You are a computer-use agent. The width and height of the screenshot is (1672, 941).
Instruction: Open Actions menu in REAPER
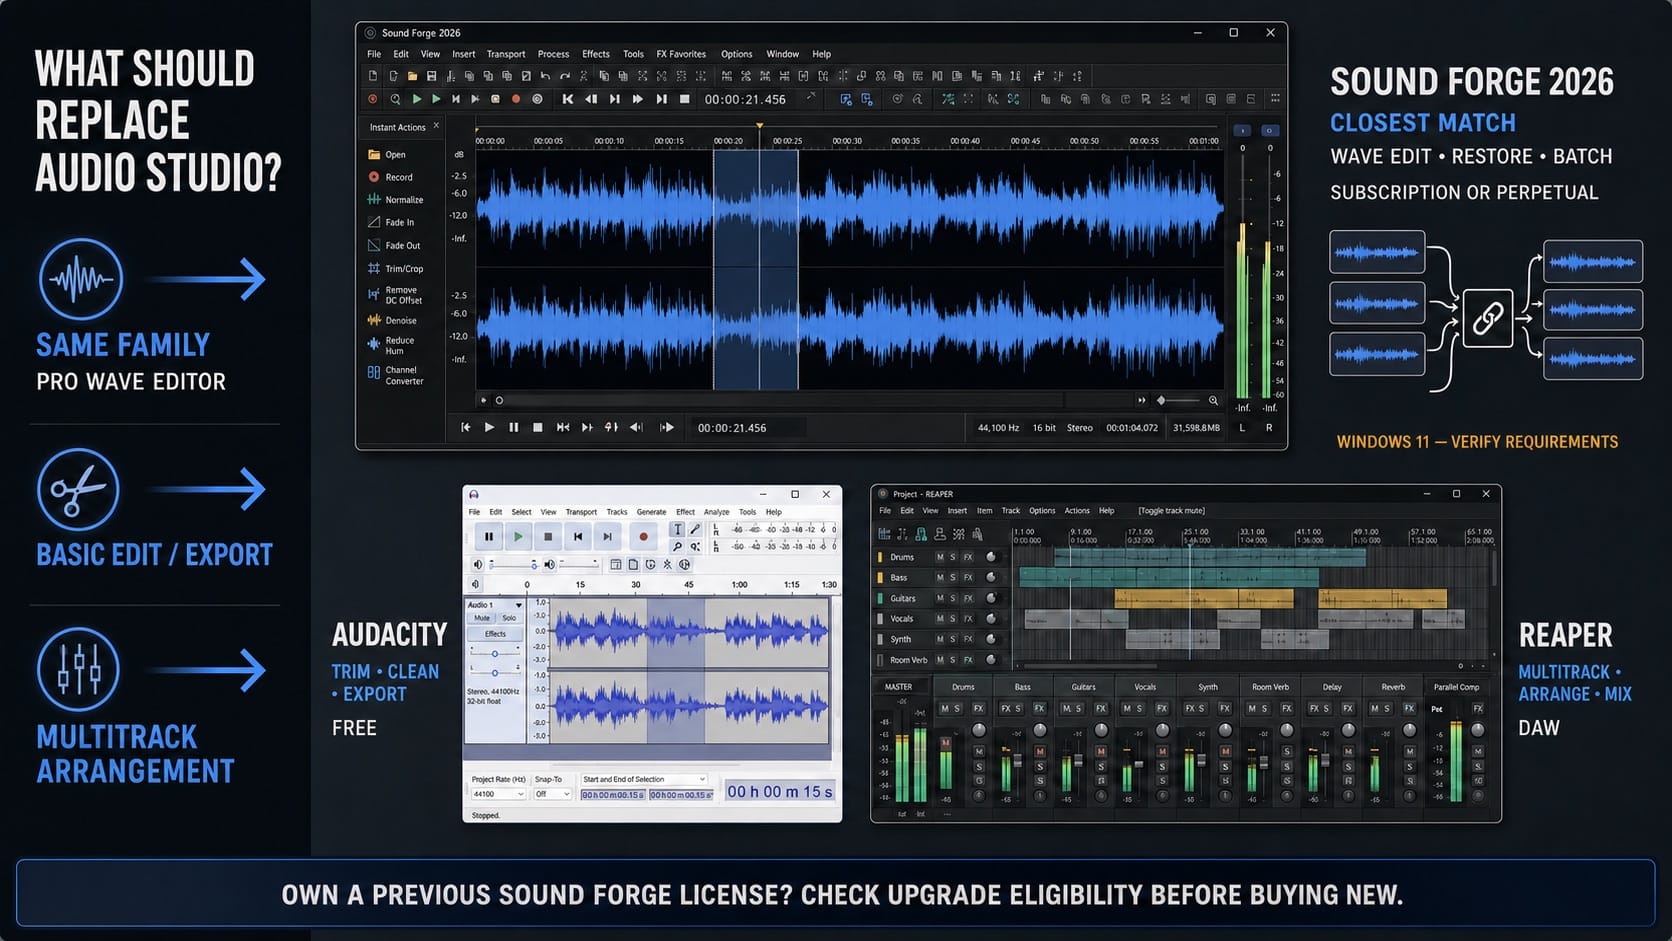[1077, 510]
